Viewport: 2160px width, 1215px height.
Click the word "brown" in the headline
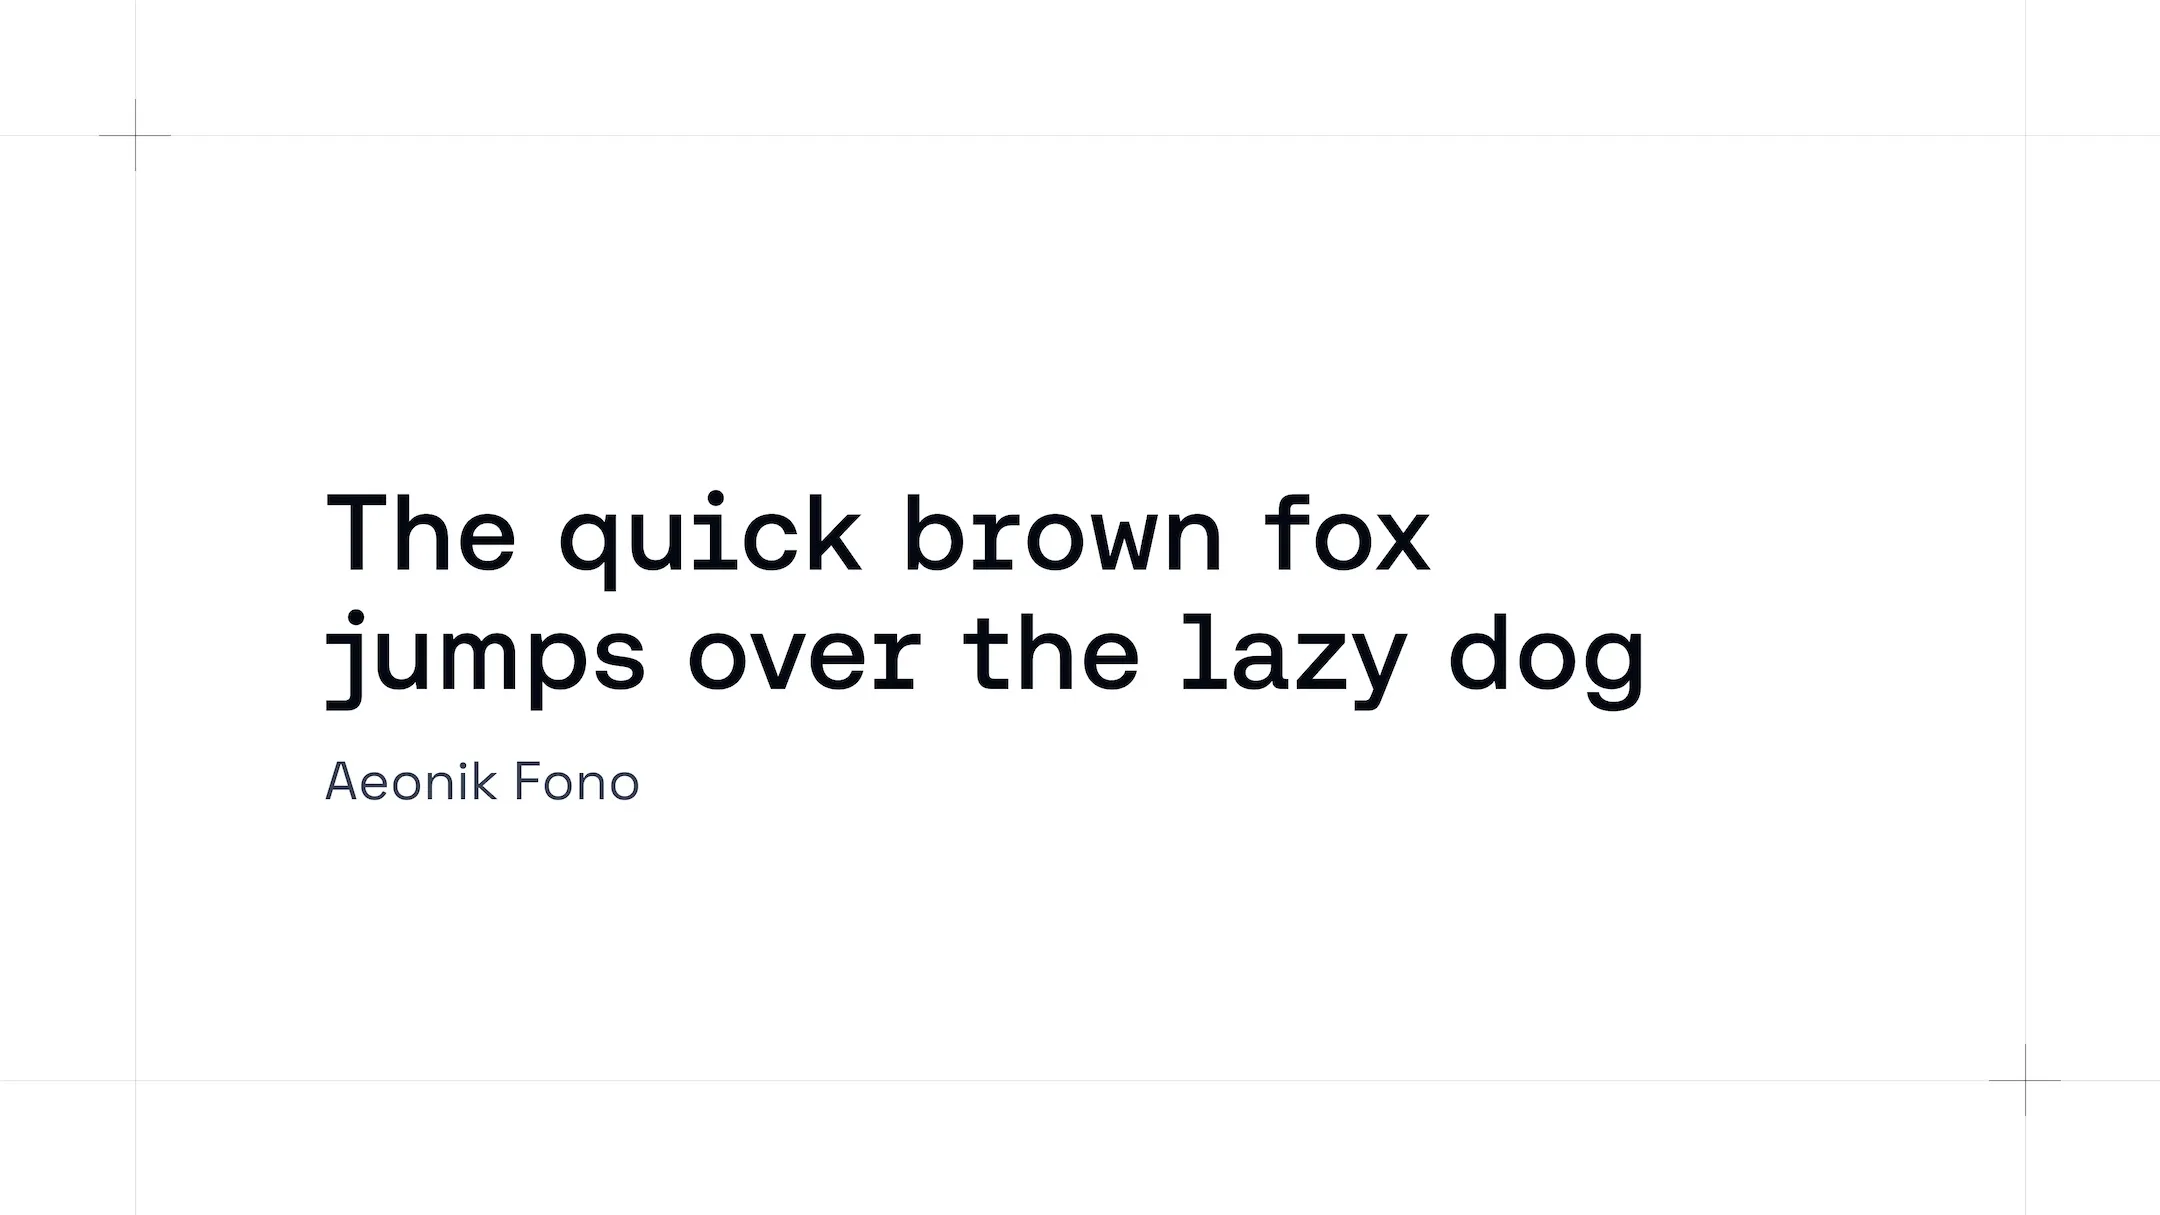(x=1062, y=535)
